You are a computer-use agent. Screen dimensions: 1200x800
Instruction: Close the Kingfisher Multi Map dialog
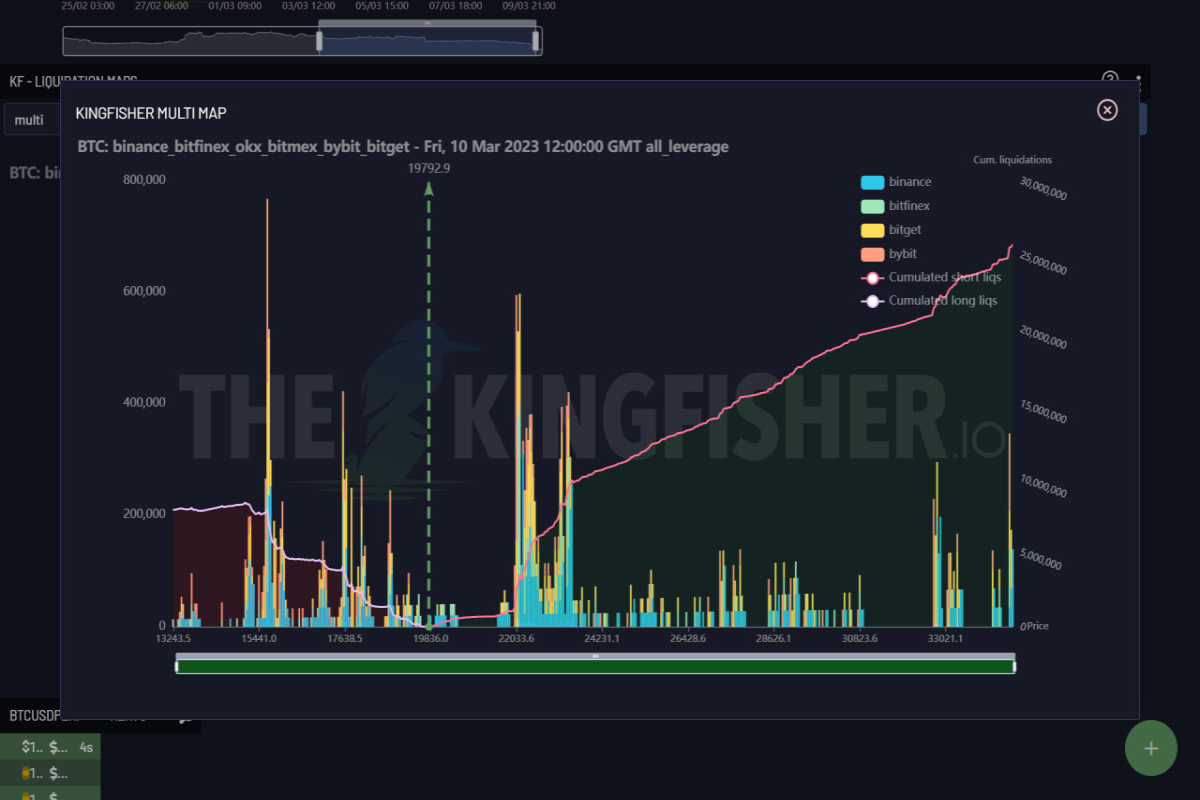pyautogui.click(x=1107, y=110)
